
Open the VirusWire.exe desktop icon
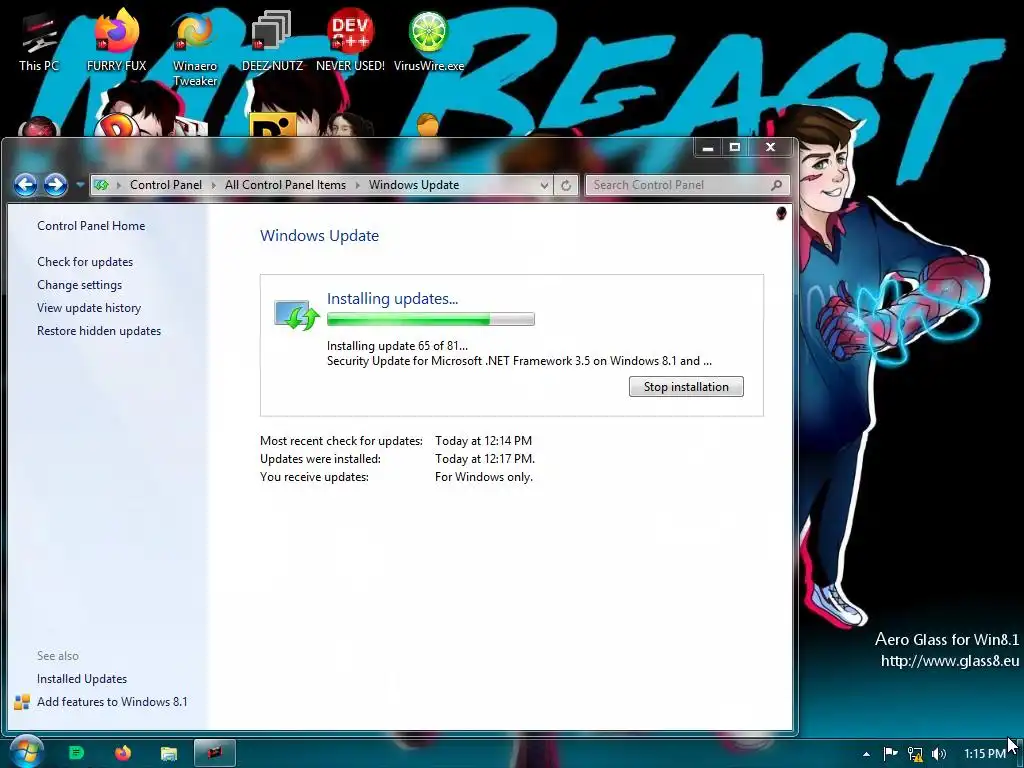click(428, 40)
